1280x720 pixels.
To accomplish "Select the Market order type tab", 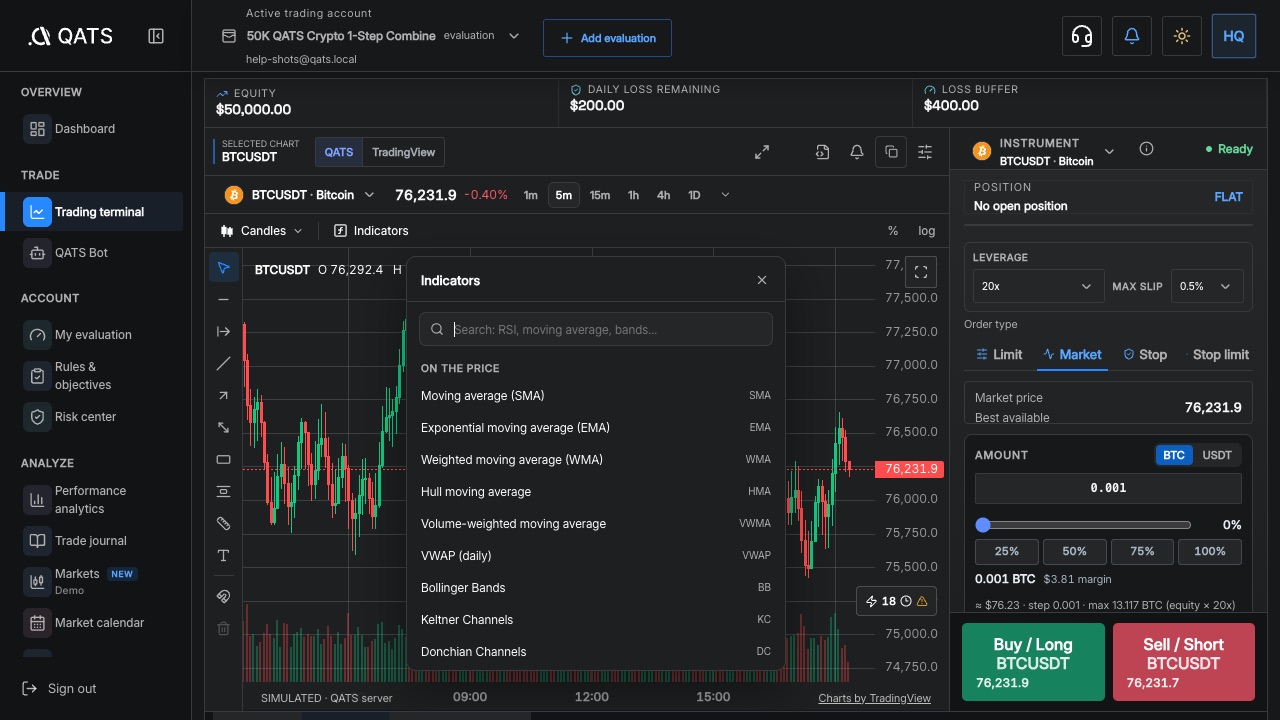I will pyautogui.click(x=1072, y=354).
